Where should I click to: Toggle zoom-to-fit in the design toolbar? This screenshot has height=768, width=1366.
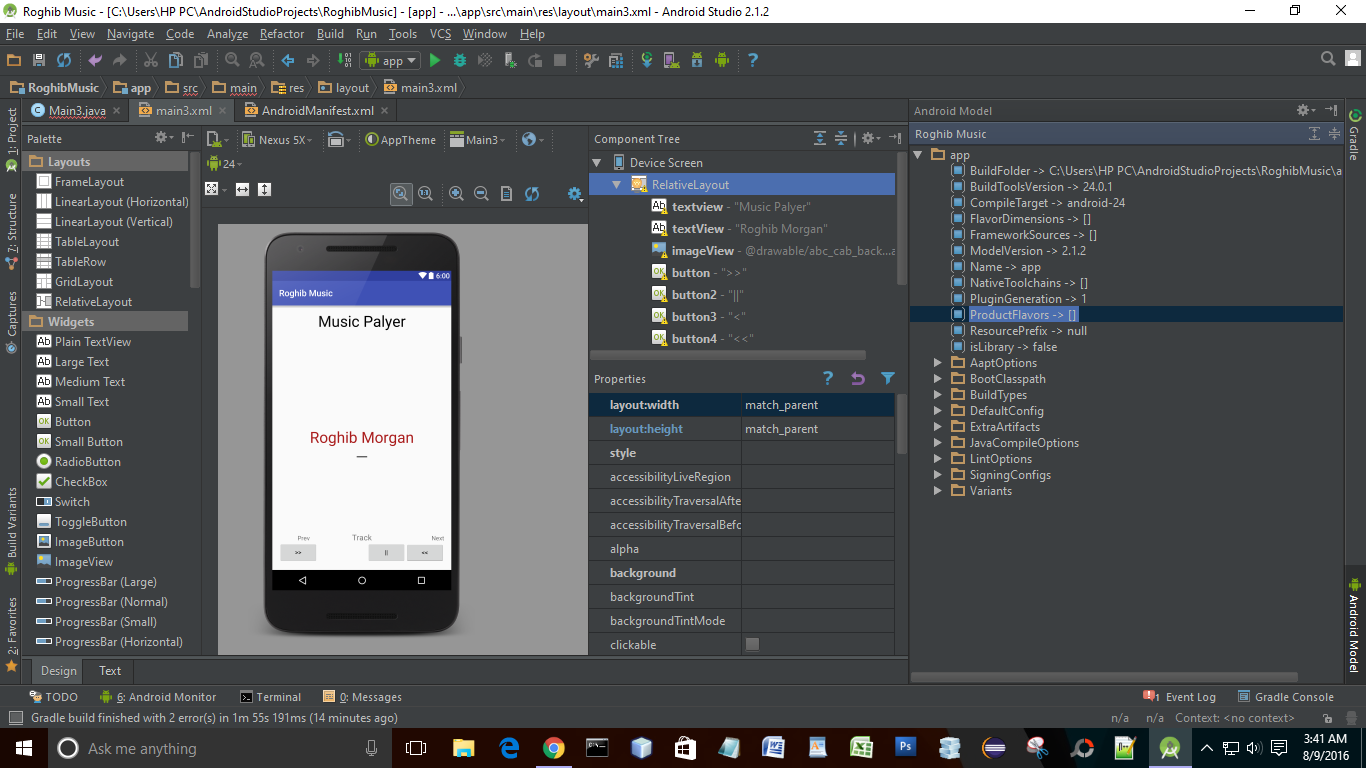click(401, 193)
